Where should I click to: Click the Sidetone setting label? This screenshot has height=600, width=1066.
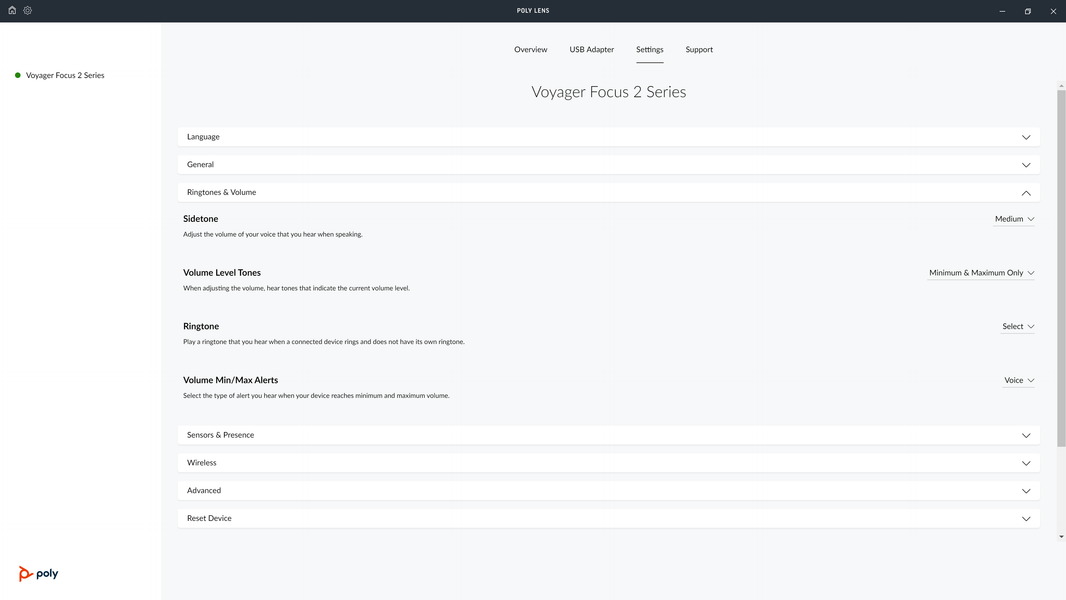click(201, 219)
